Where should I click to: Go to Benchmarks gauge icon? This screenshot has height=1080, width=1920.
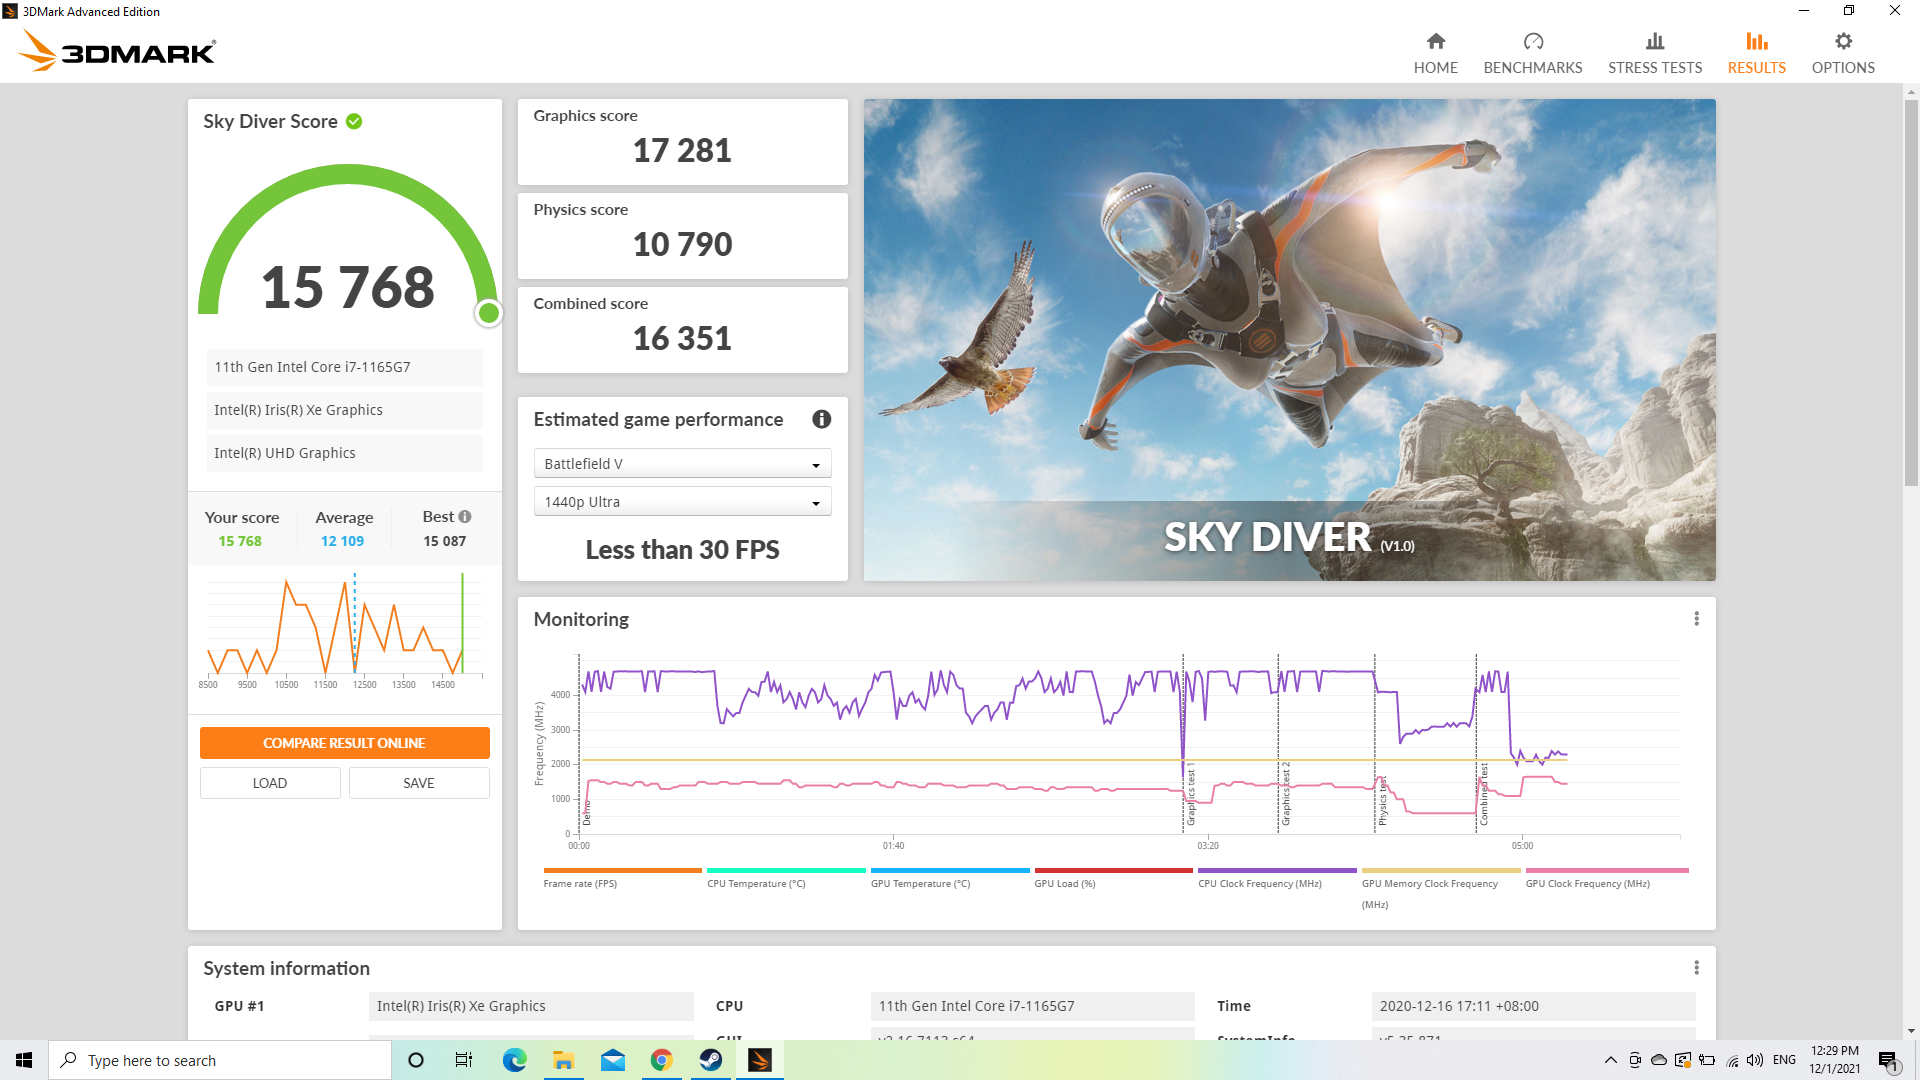coord(1532,41)
